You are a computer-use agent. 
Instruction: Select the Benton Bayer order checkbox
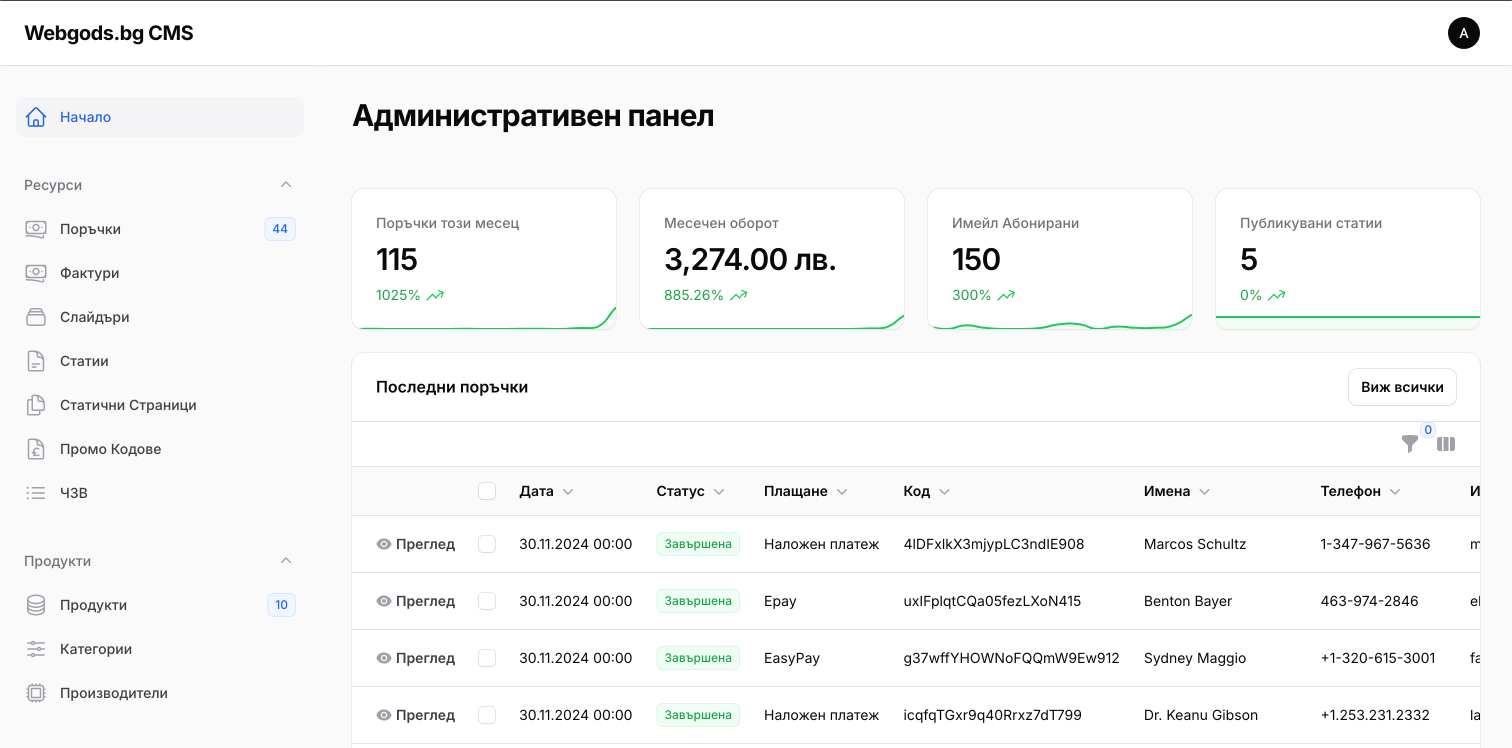click(487, 601)
